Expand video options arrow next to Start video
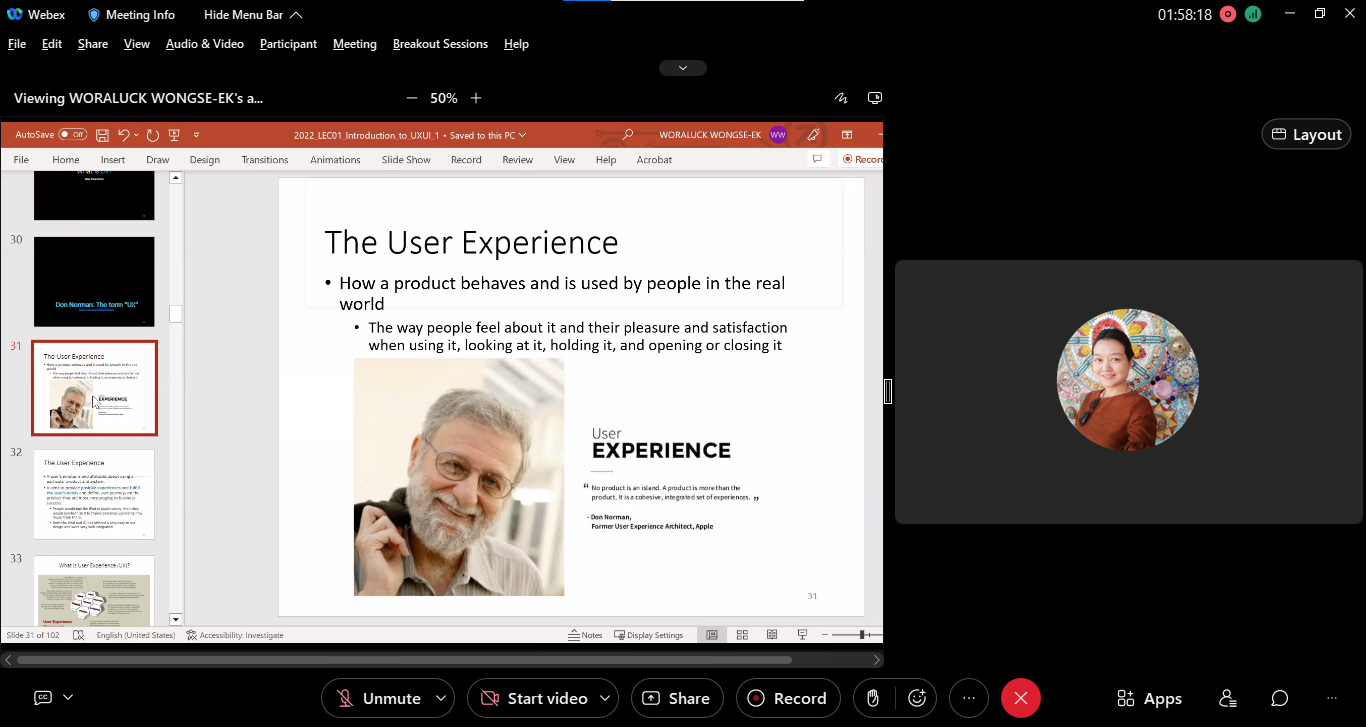 click(x=605, y=698)
